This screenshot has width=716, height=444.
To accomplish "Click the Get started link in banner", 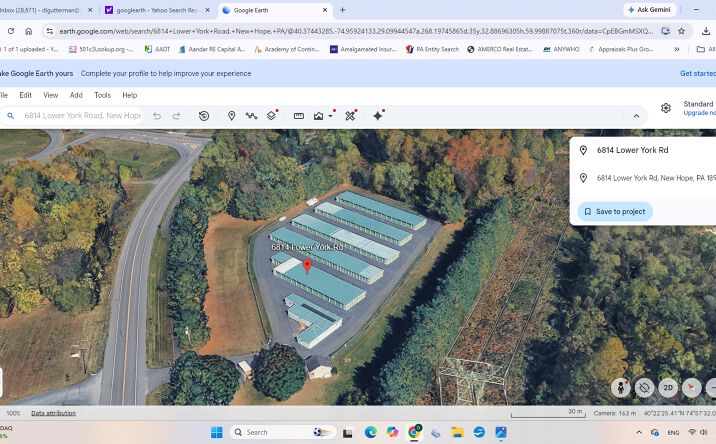I will pos(698,74).
